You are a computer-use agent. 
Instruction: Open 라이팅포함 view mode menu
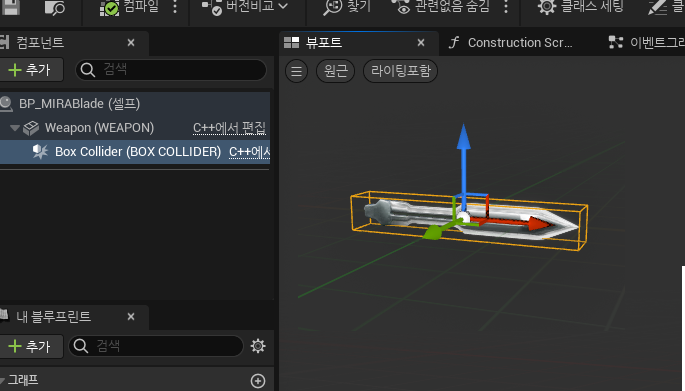tap(401, 71)
